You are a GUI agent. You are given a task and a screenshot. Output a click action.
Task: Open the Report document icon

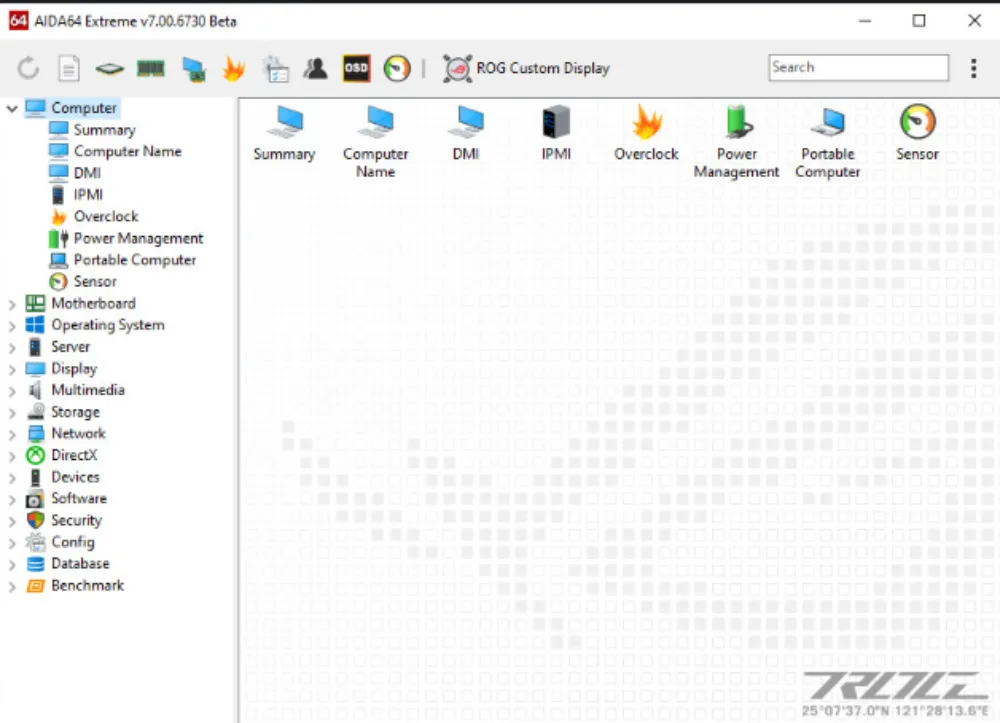click(69, 68)
